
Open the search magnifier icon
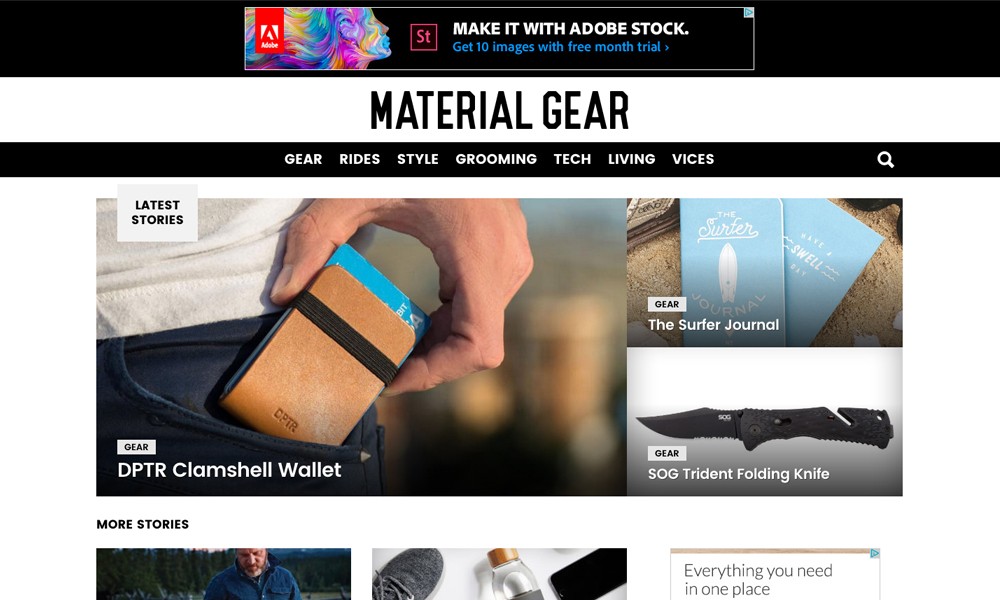click(885, 159)
